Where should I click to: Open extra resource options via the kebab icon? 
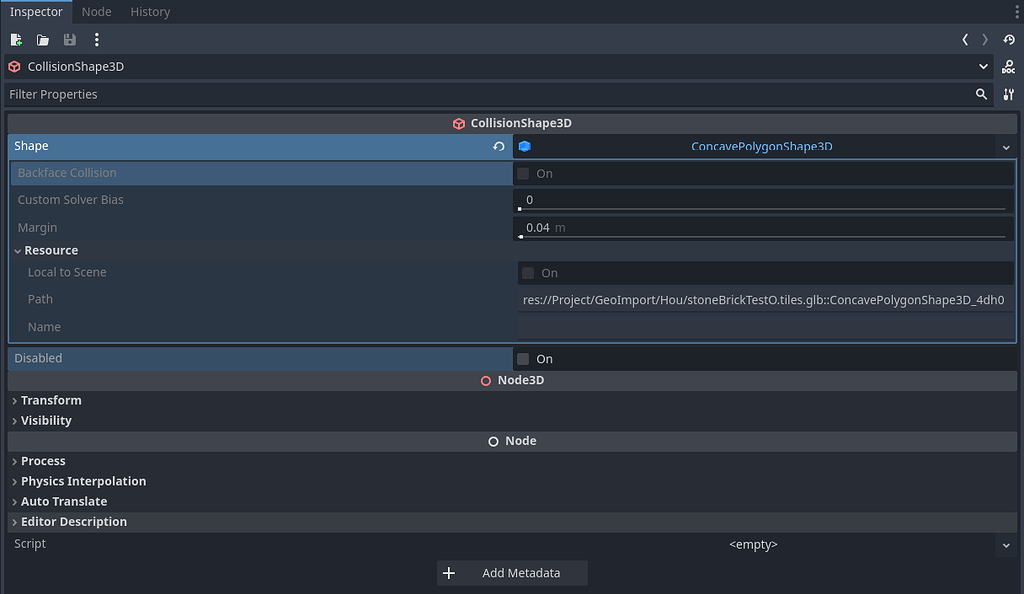pos(96,39)
